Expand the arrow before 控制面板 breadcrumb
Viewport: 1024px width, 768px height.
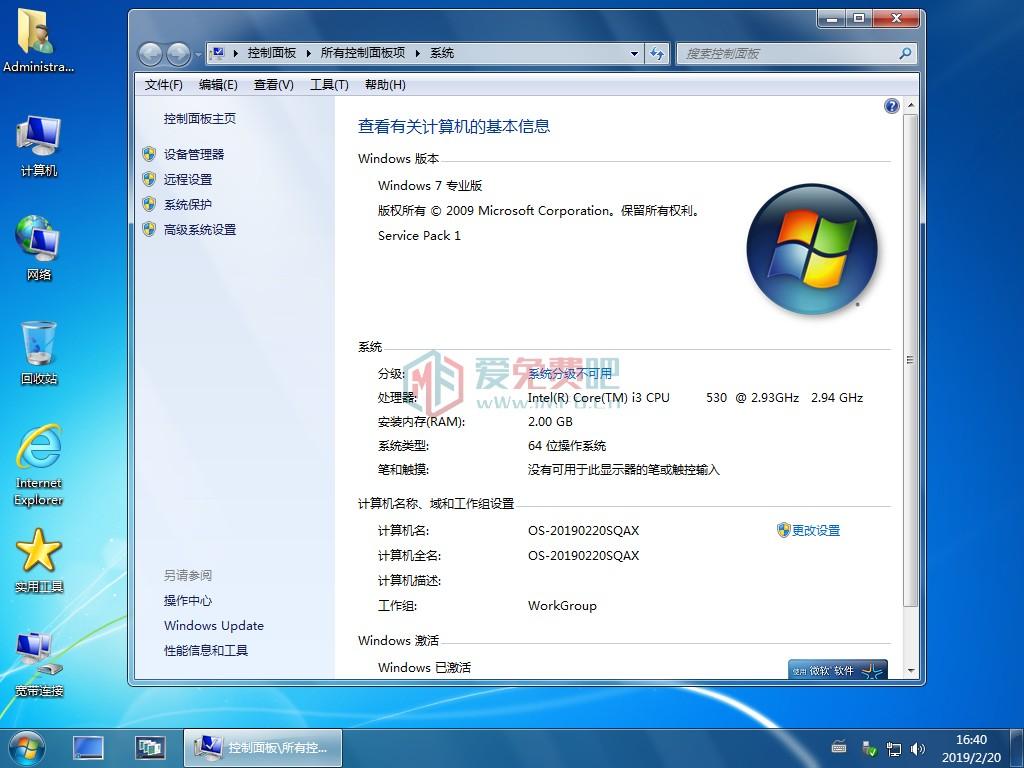pos(236,54)
